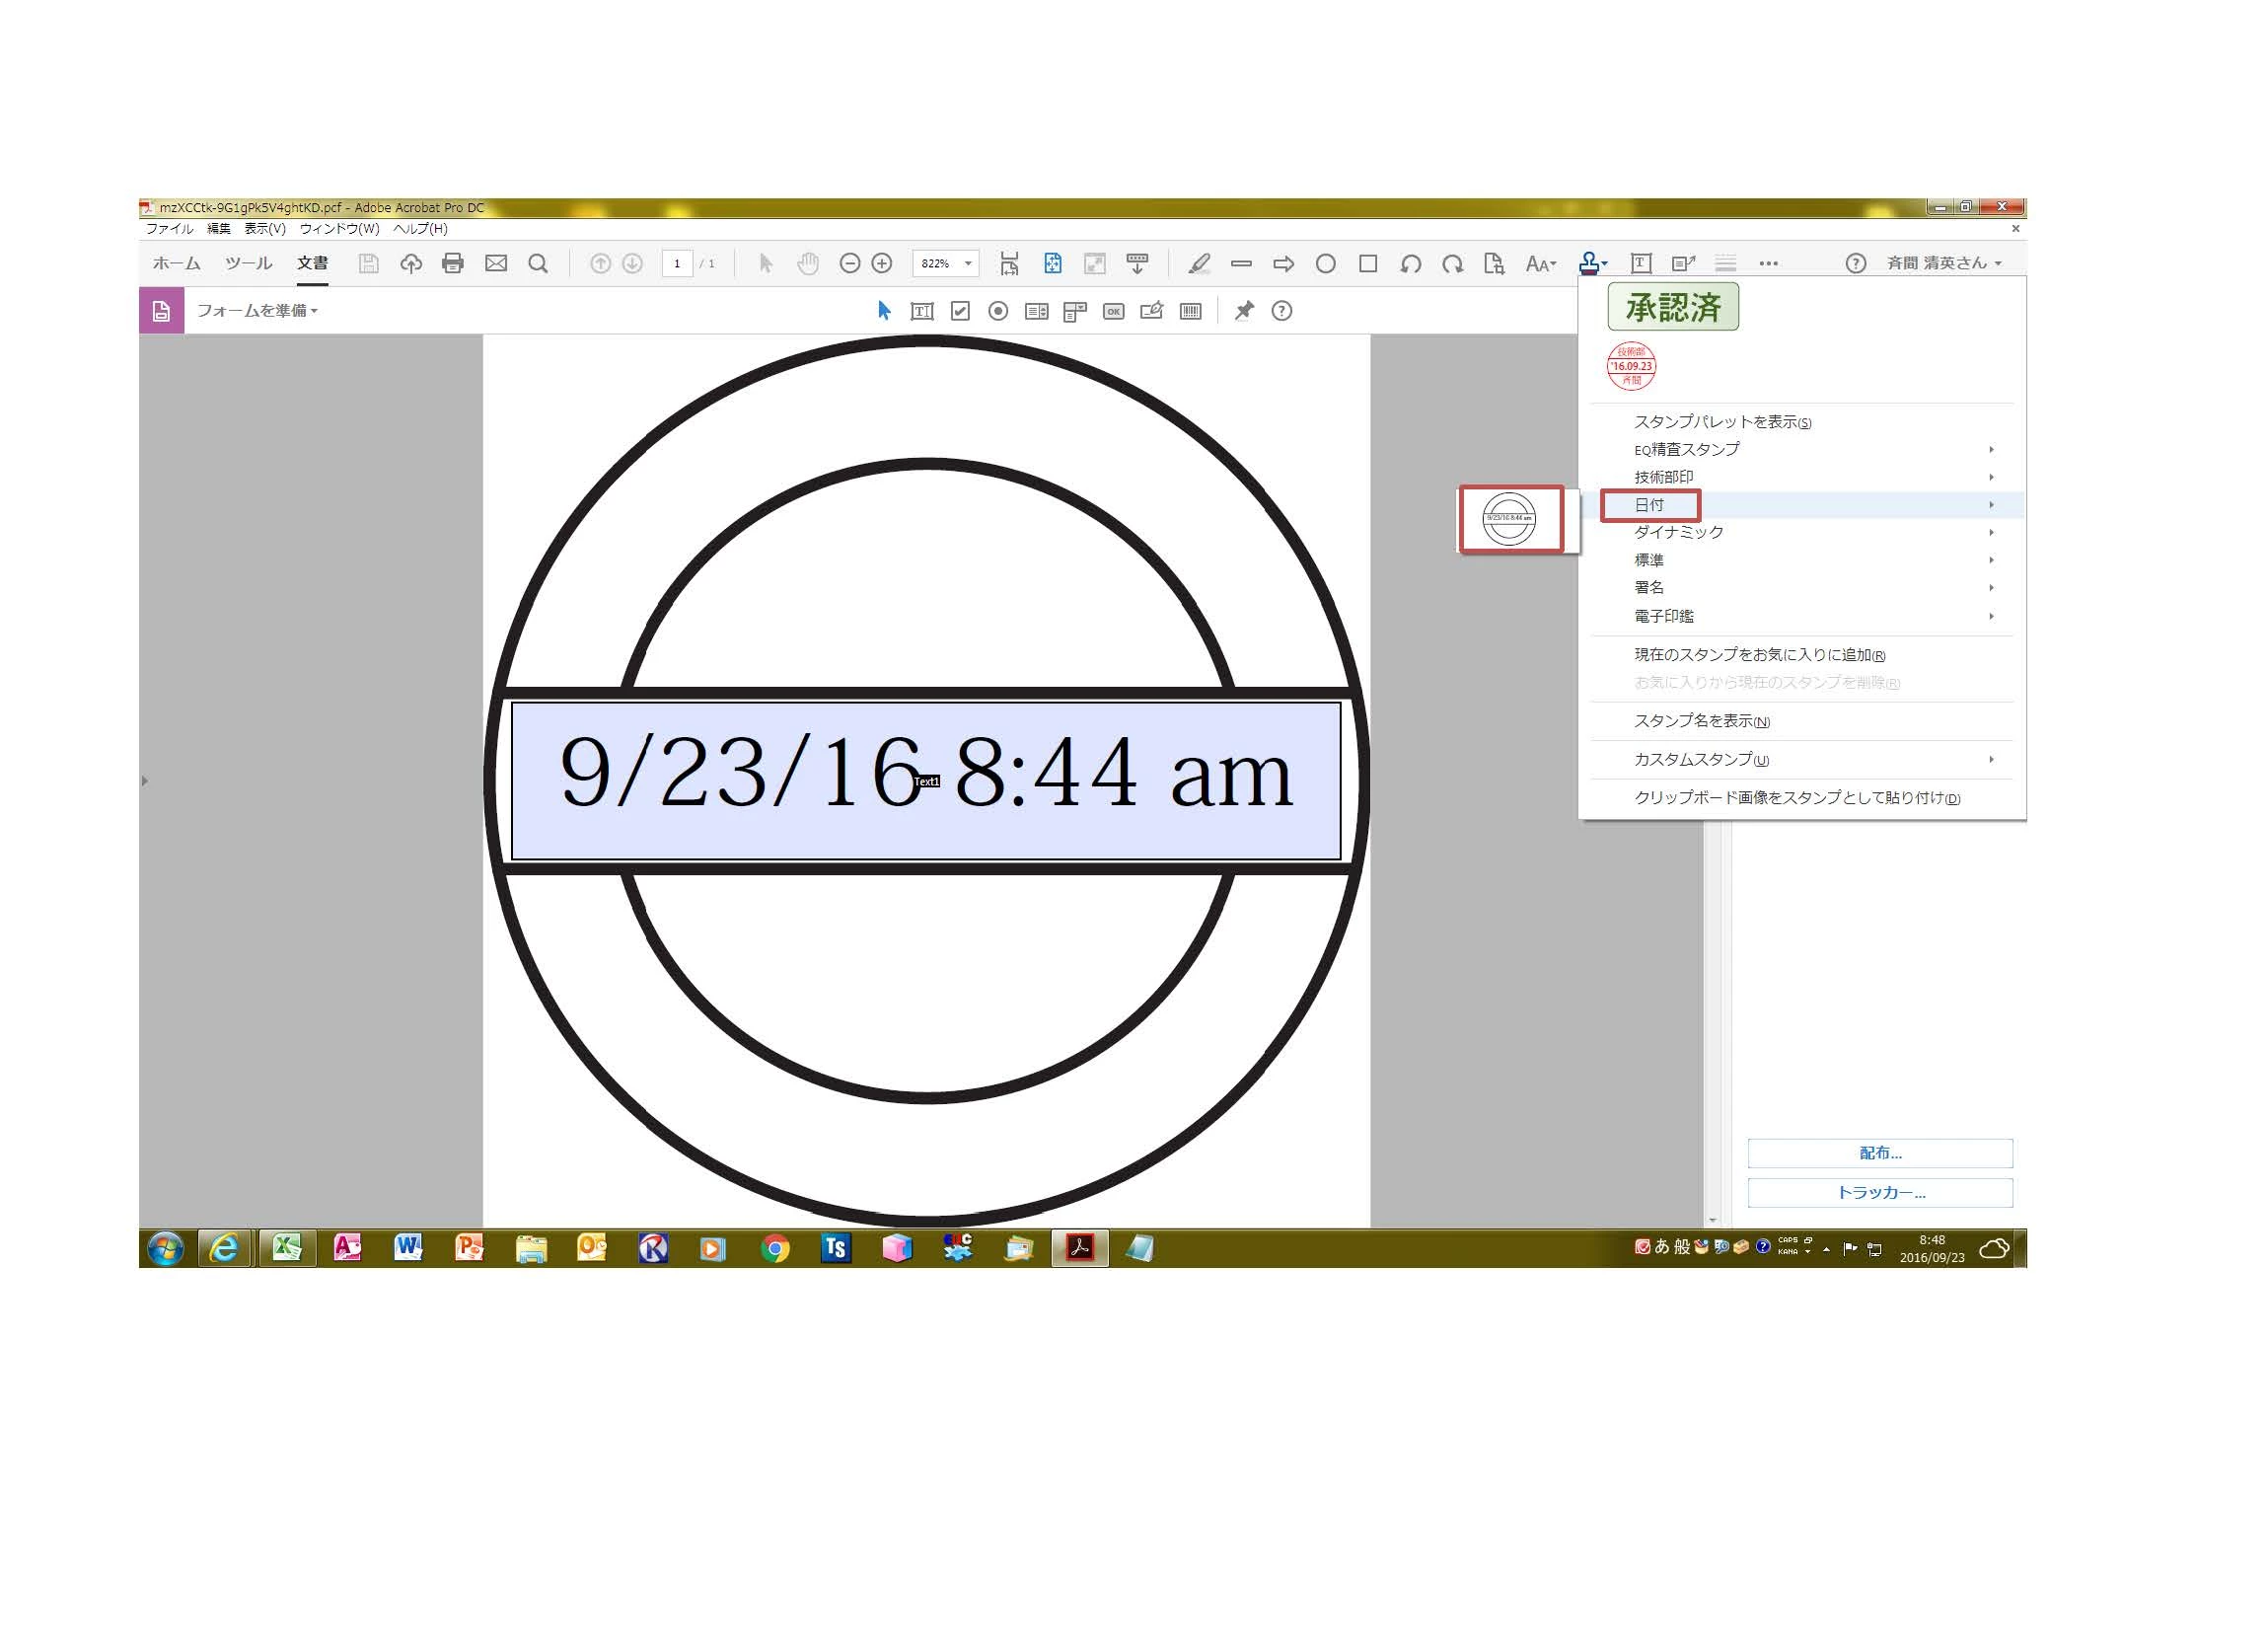Expand the フォームを準備 dropdown
The height and width of the screenshot is (1638, 2268).
[x=257, y=311]
